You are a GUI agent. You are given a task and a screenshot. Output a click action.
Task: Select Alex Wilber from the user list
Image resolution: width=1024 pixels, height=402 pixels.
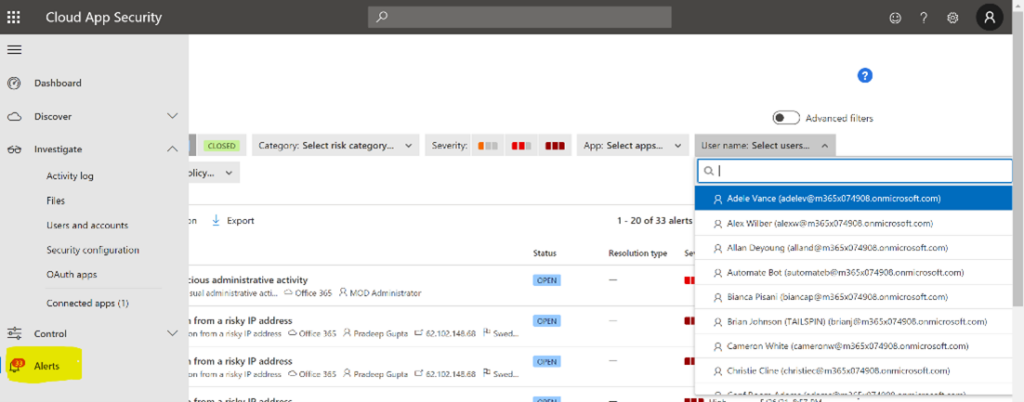[854, 223]
